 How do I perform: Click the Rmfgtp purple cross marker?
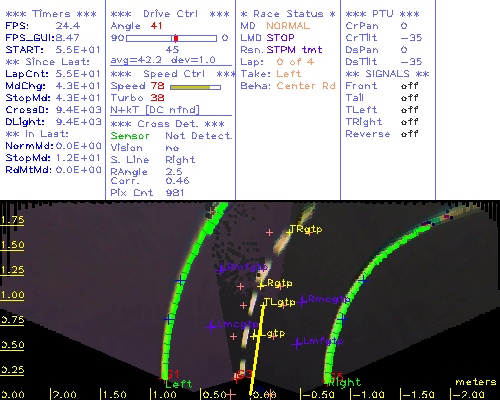221,269
